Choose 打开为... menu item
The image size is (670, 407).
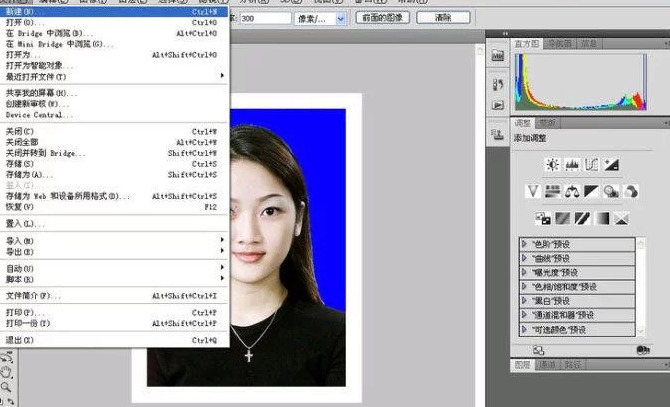click(x=115, y=55)
